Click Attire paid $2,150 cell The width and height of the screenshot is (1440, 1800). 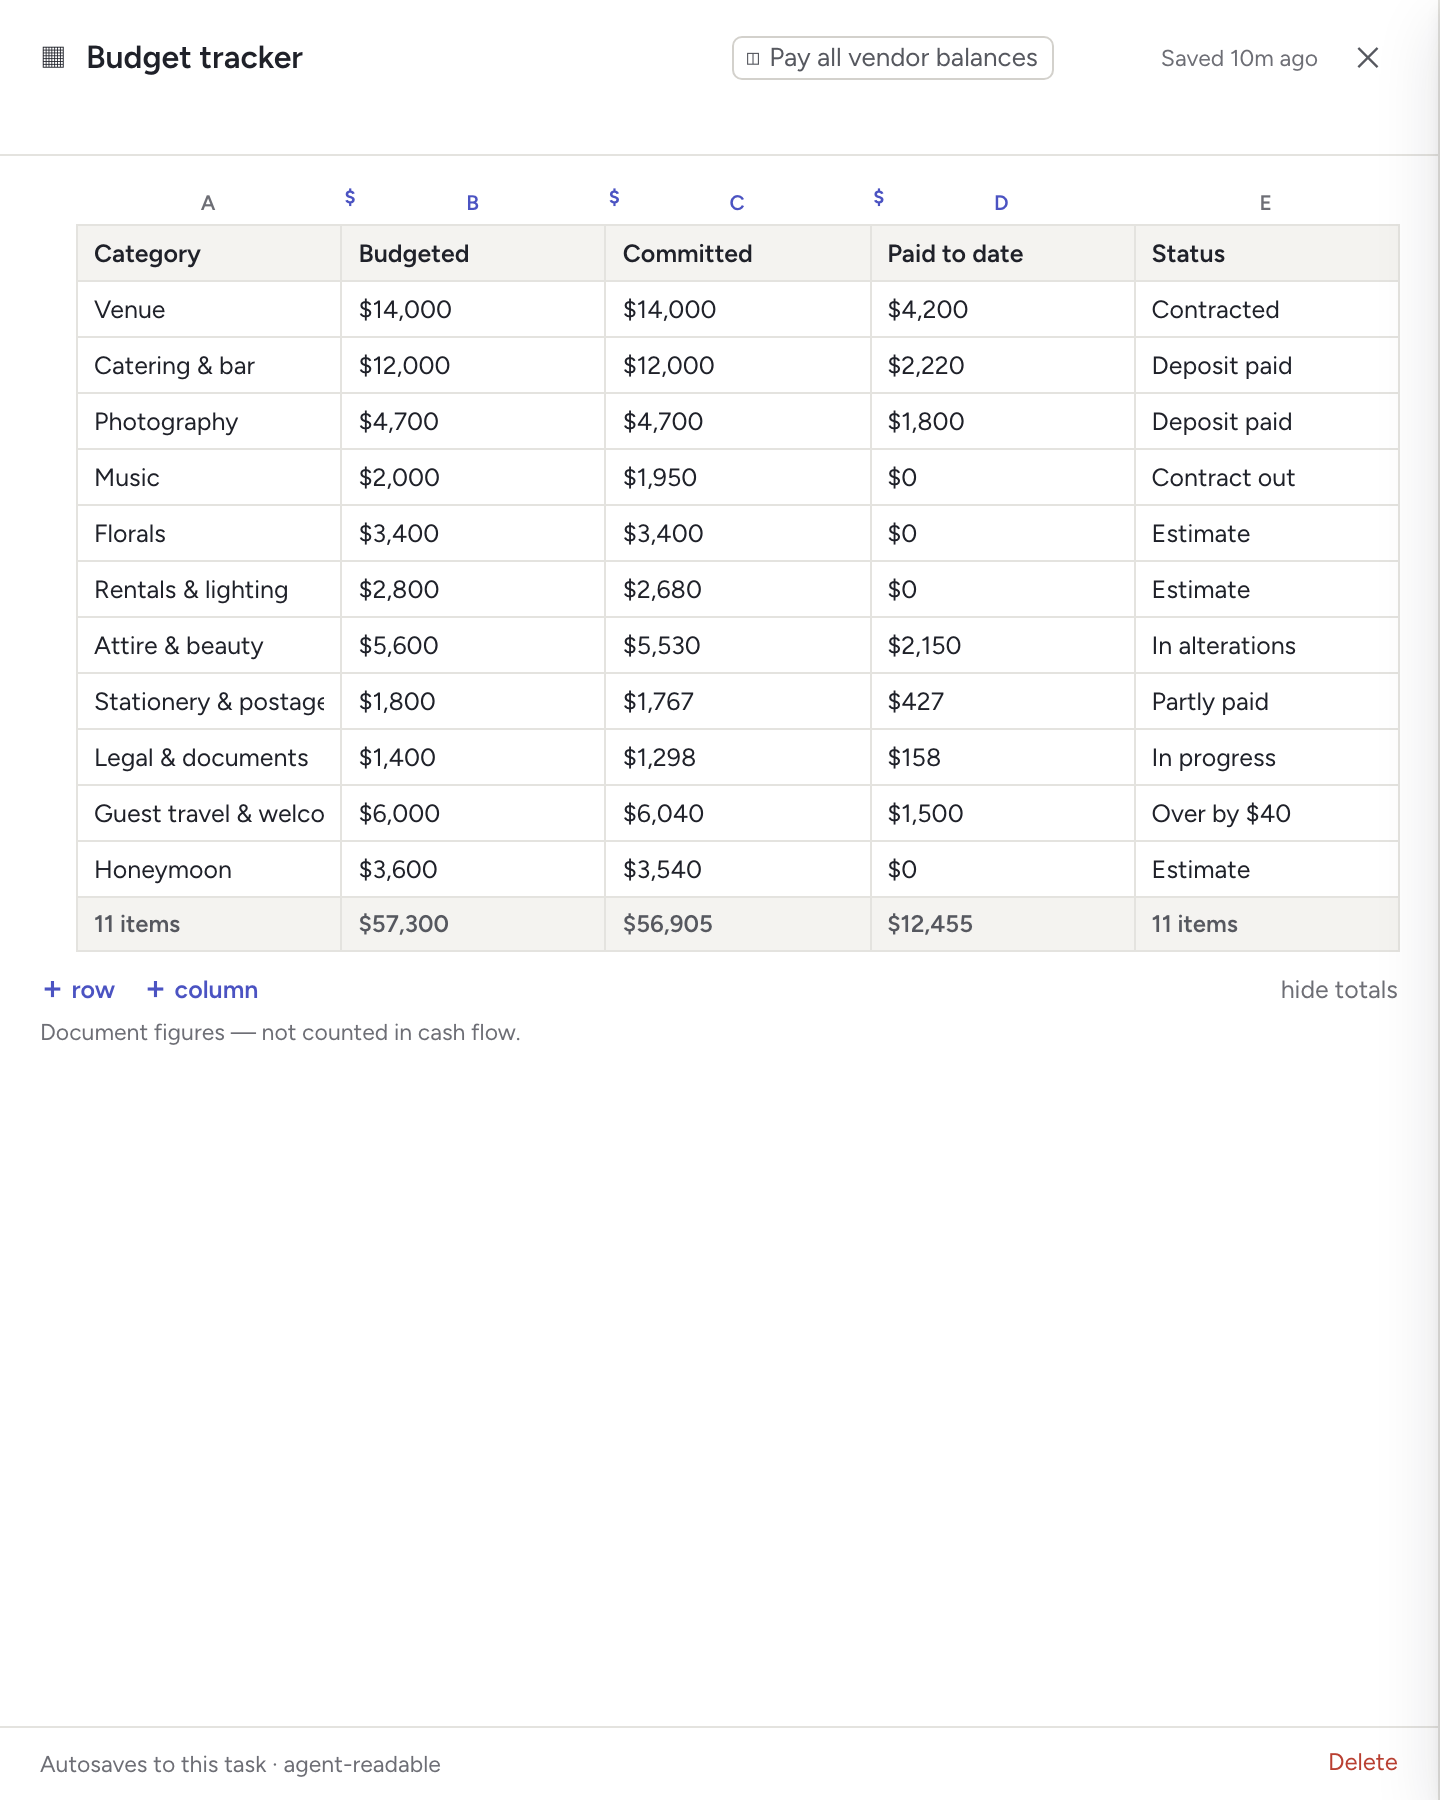pyautogui.click(x=1002, y=646)
